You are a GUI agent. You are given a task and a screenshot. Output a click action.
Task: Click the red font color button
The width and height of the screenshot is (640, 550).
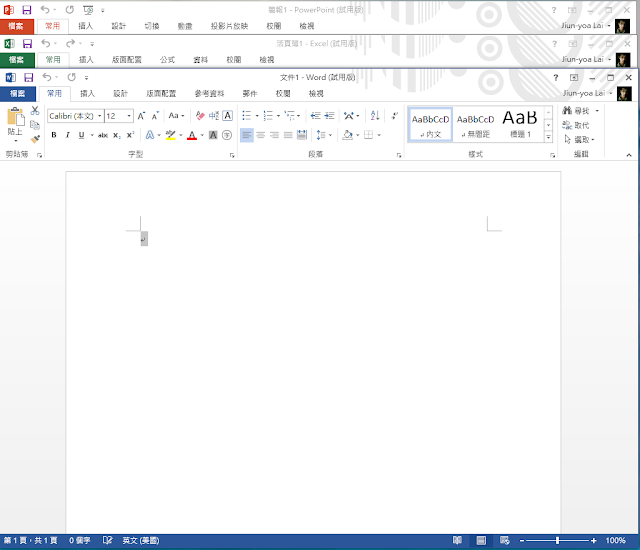coord(192,135)
